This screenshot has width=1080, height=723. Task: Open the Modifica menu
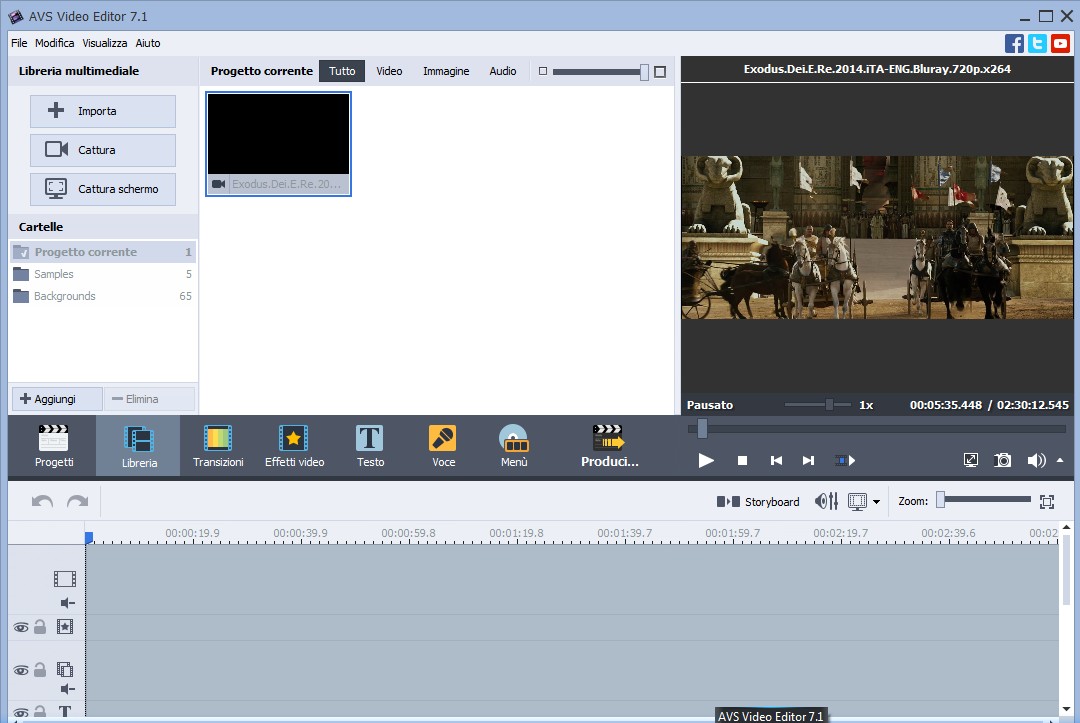coord(54,43)
